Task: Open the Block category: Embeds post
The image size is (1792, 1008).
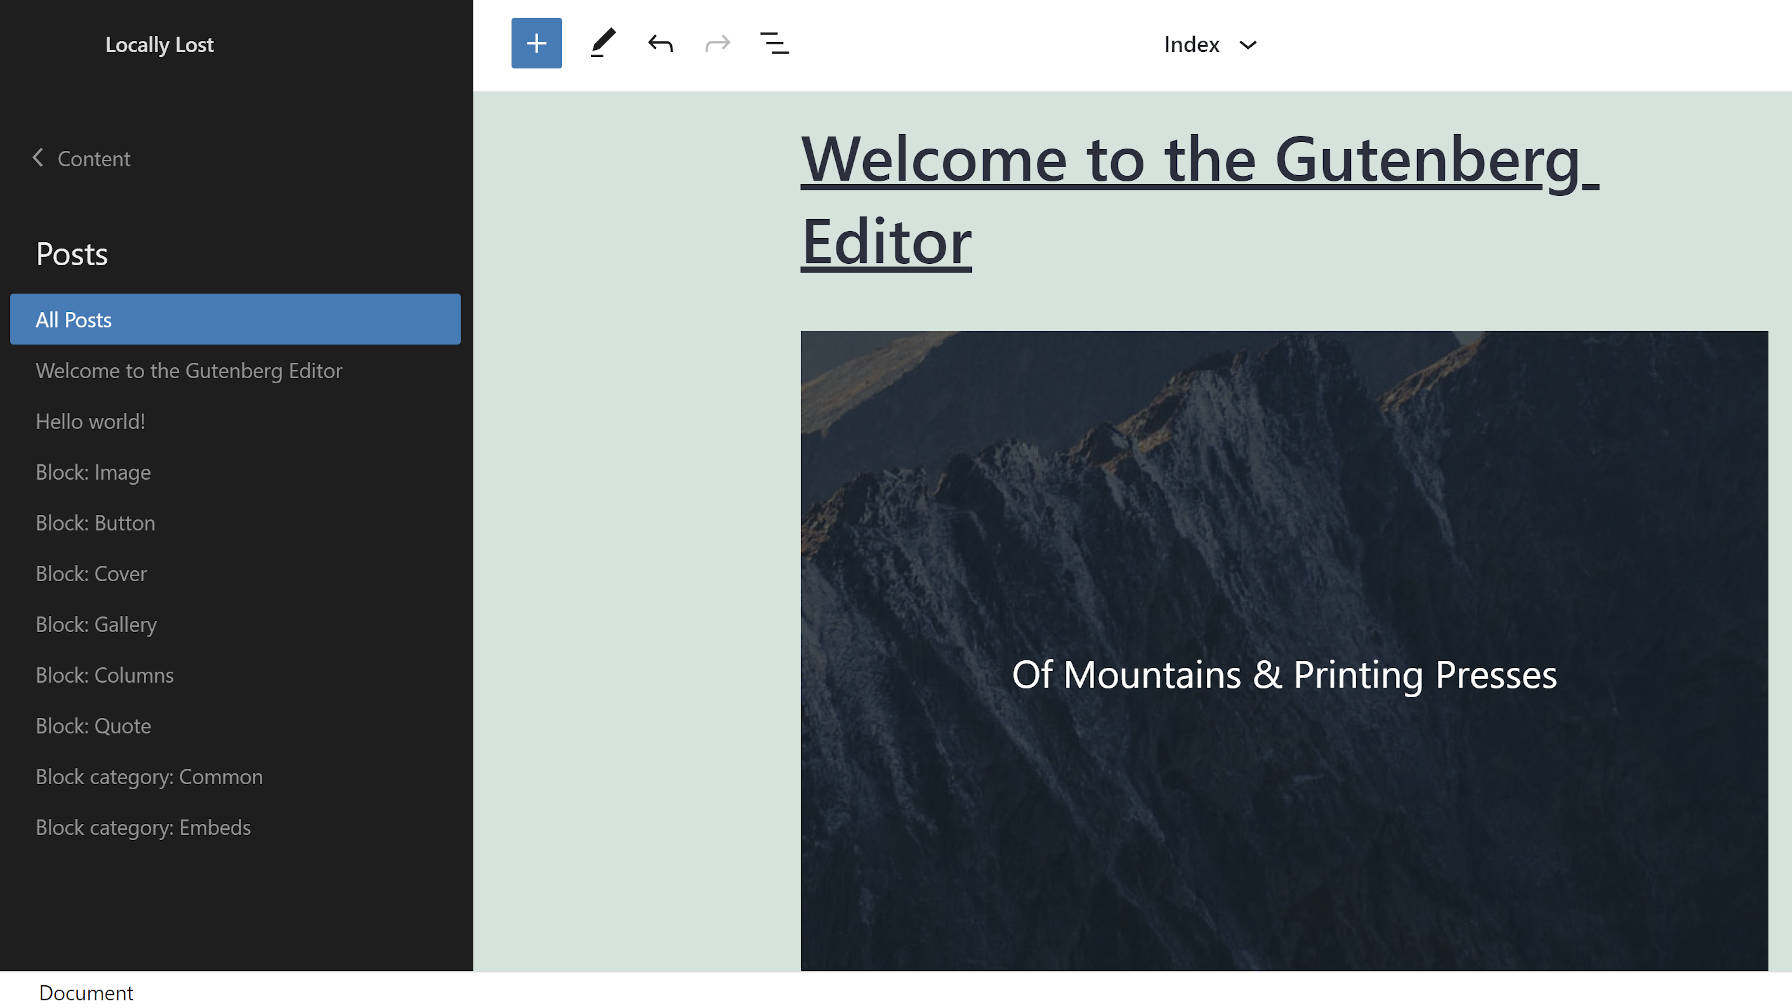Action: [x=142, y=827]
